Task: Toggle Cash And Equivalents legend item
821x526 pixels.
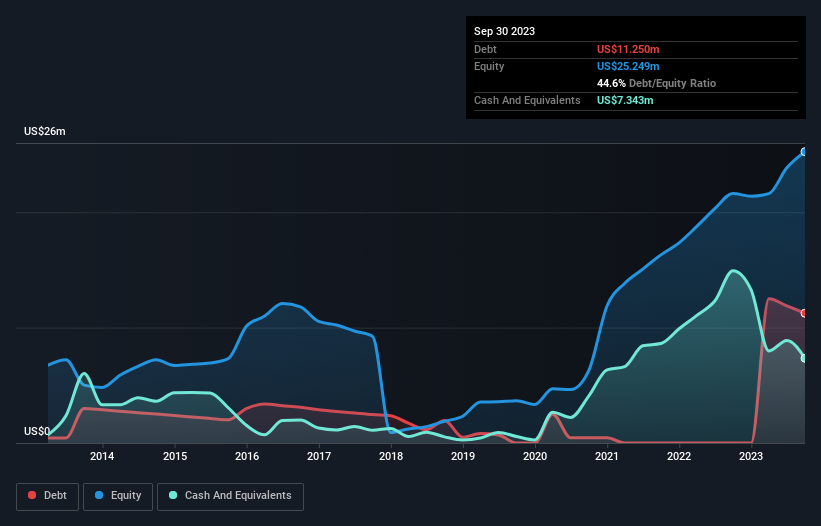Action: 230,496
